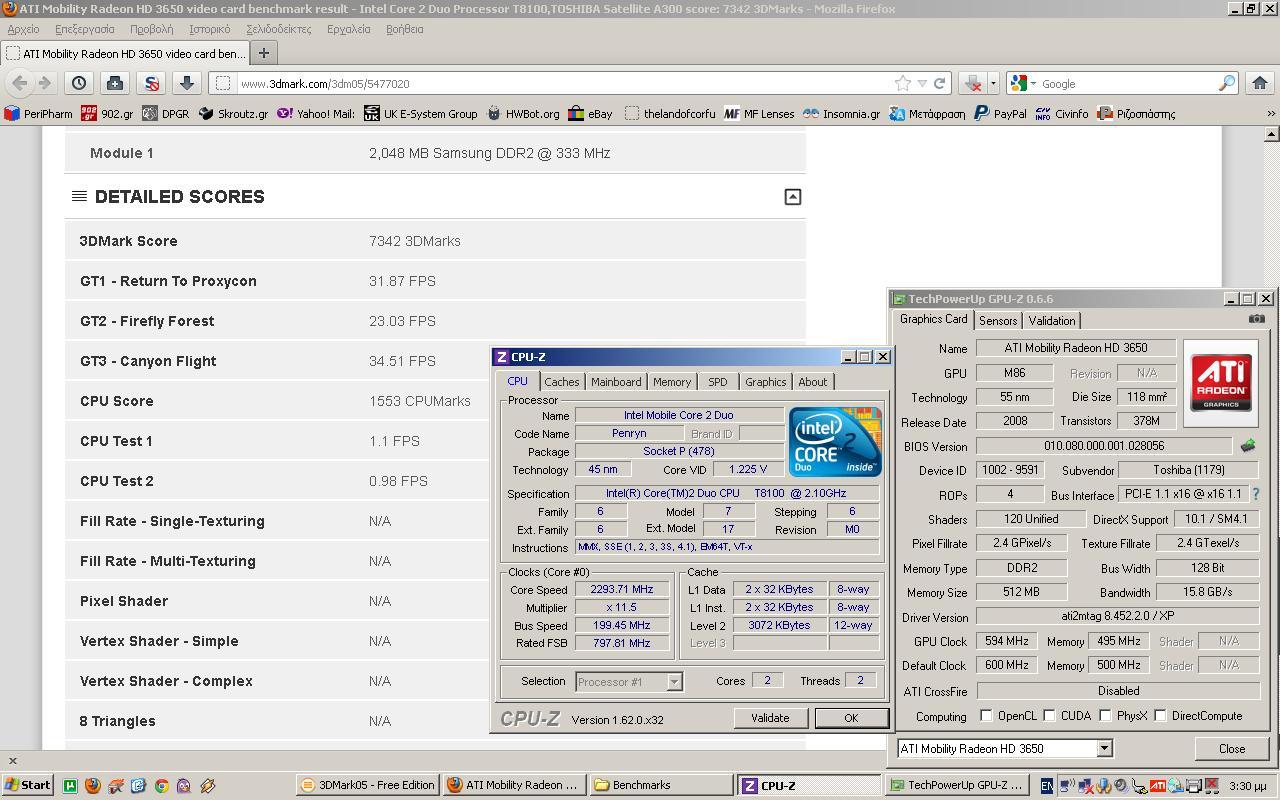Click the 1553 CPUMarks value
The image size is (1280, 800).
[420, 401]
